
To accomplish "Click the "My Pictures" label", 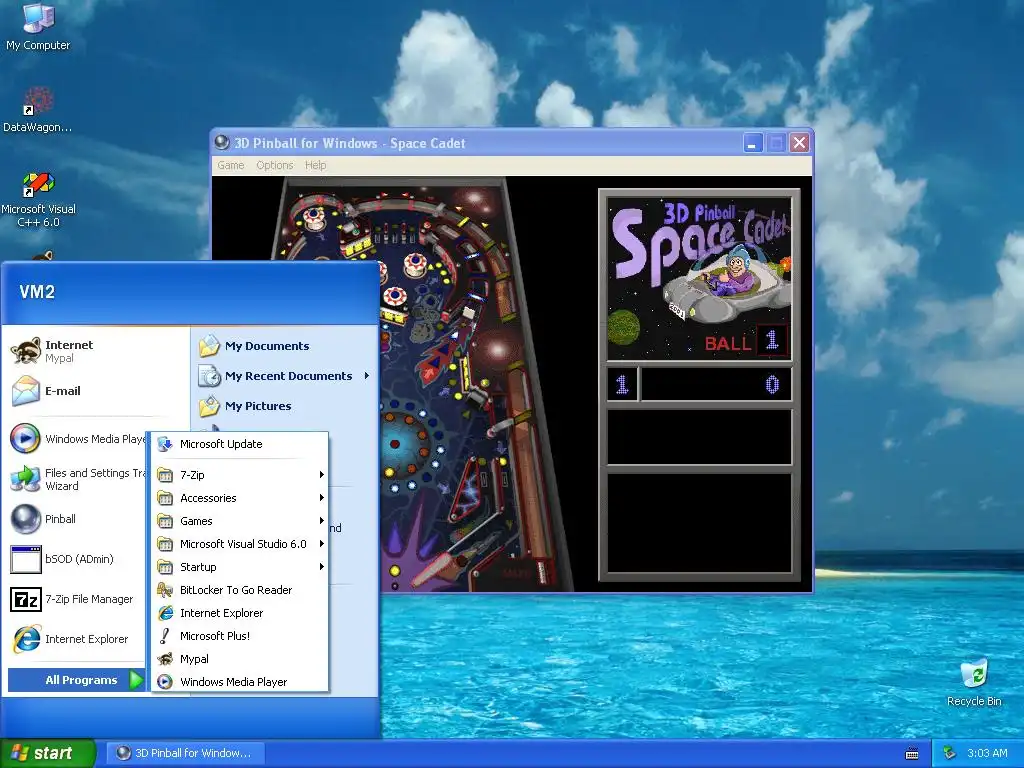I will pyautogui.click(x=258, y=406).
